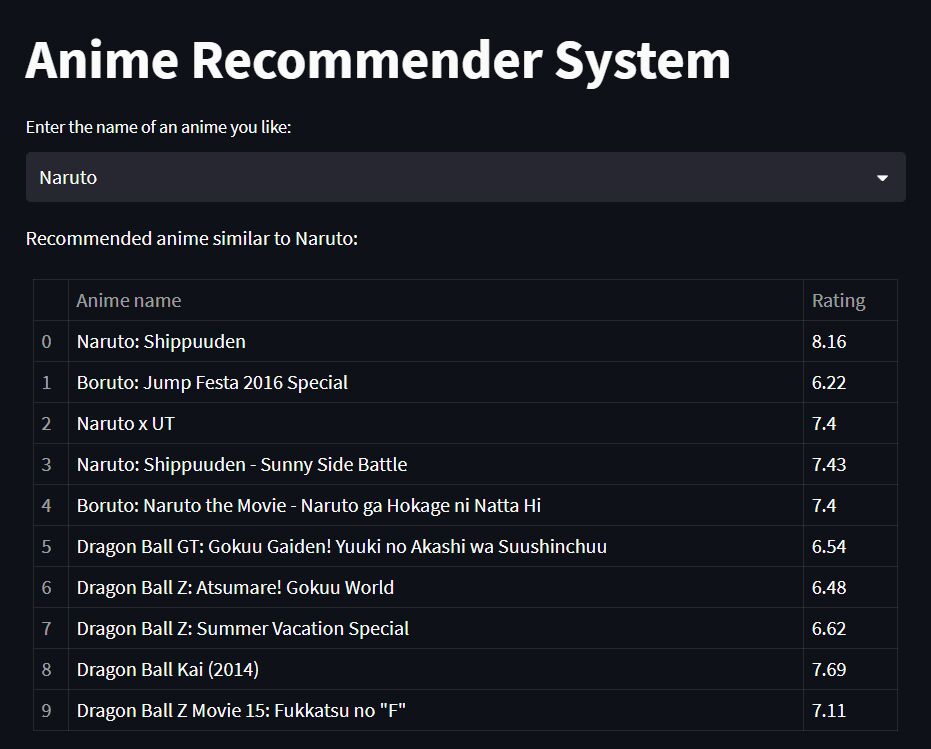Viewport: 931px width, 749px height.
Task: Click the Rating column header
Action: pos(838,300)
